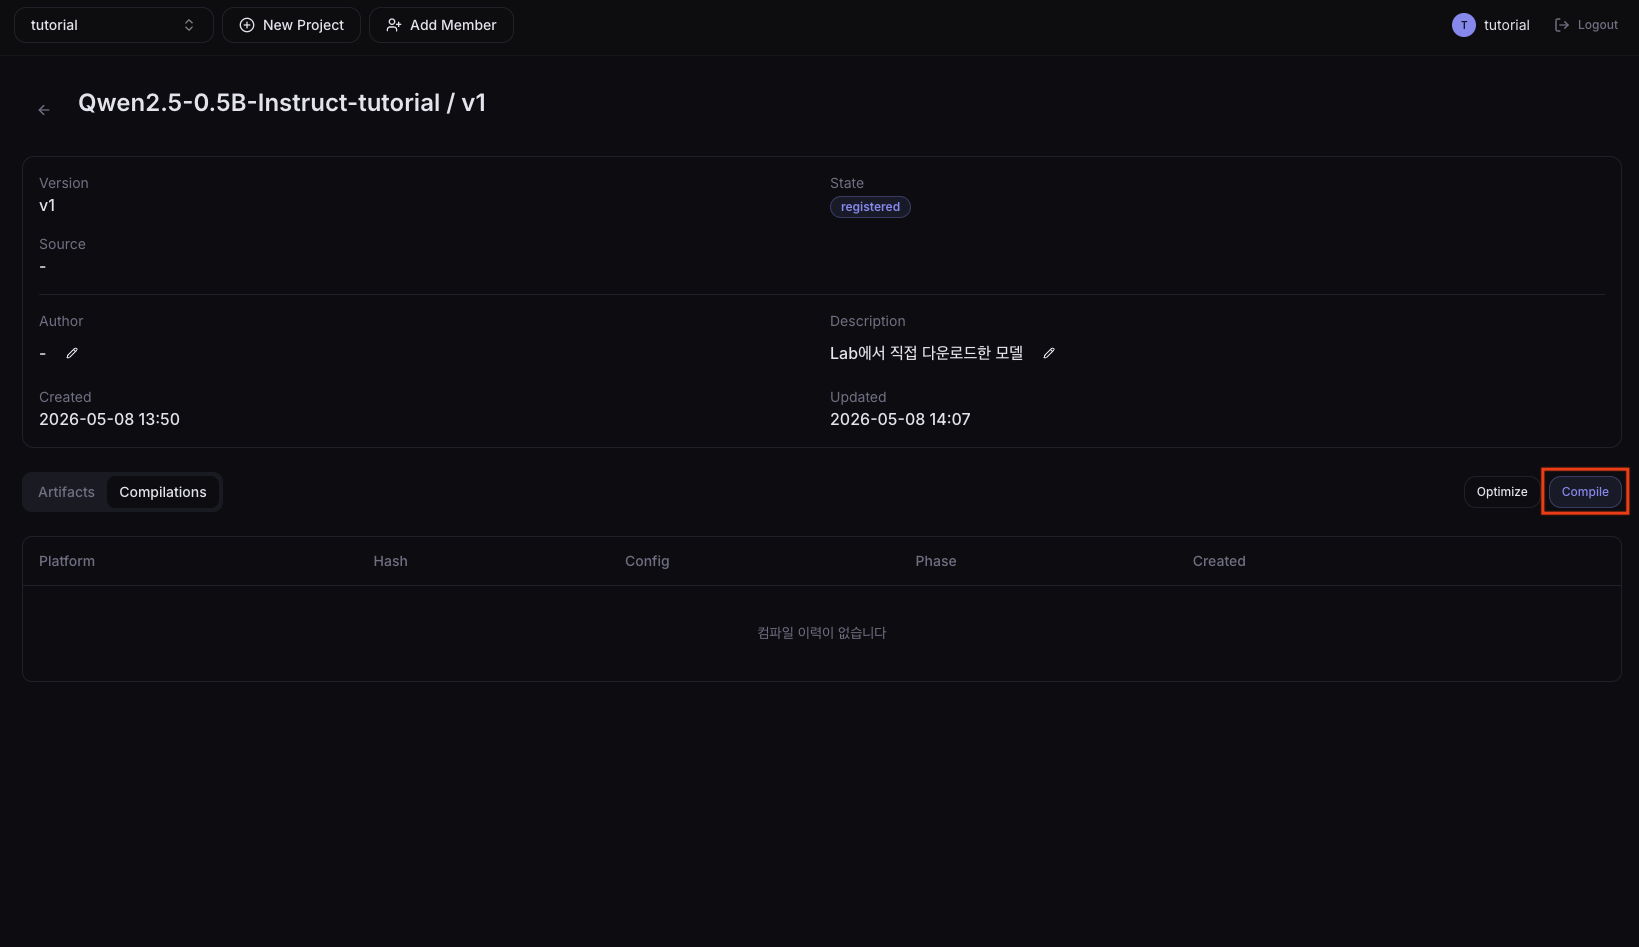Click the Hash column header
This screenshot has height=947, width=1639.
pyautogui.click(x=390, y=561)
